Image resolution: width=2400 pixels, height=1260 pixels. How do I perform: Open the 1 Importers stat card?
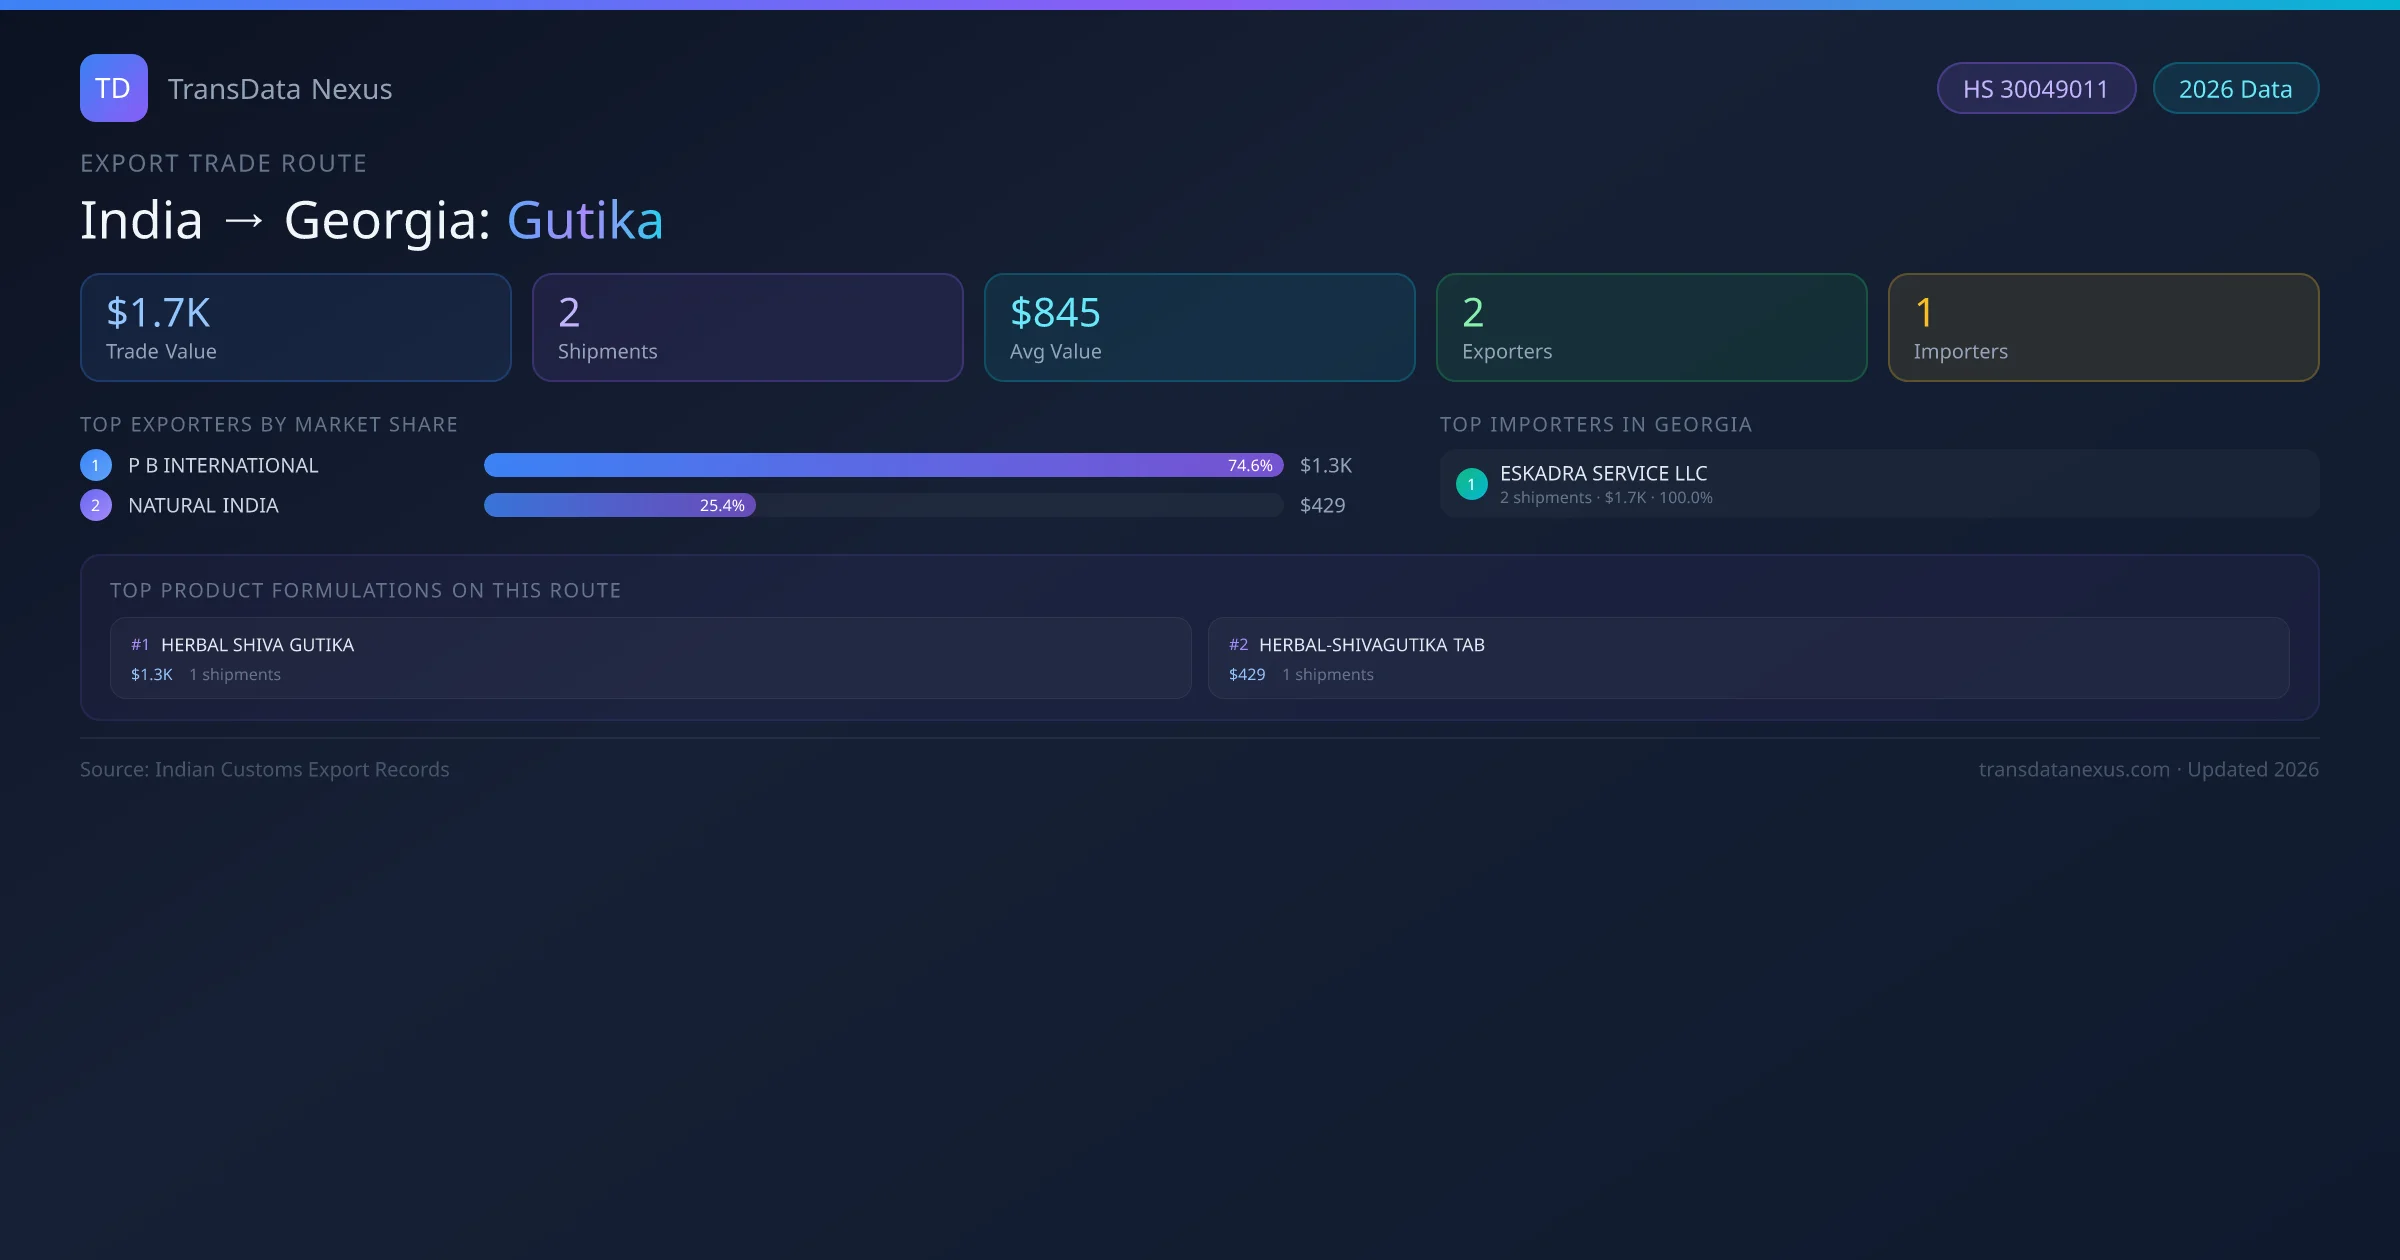(x=2104, y=328)
